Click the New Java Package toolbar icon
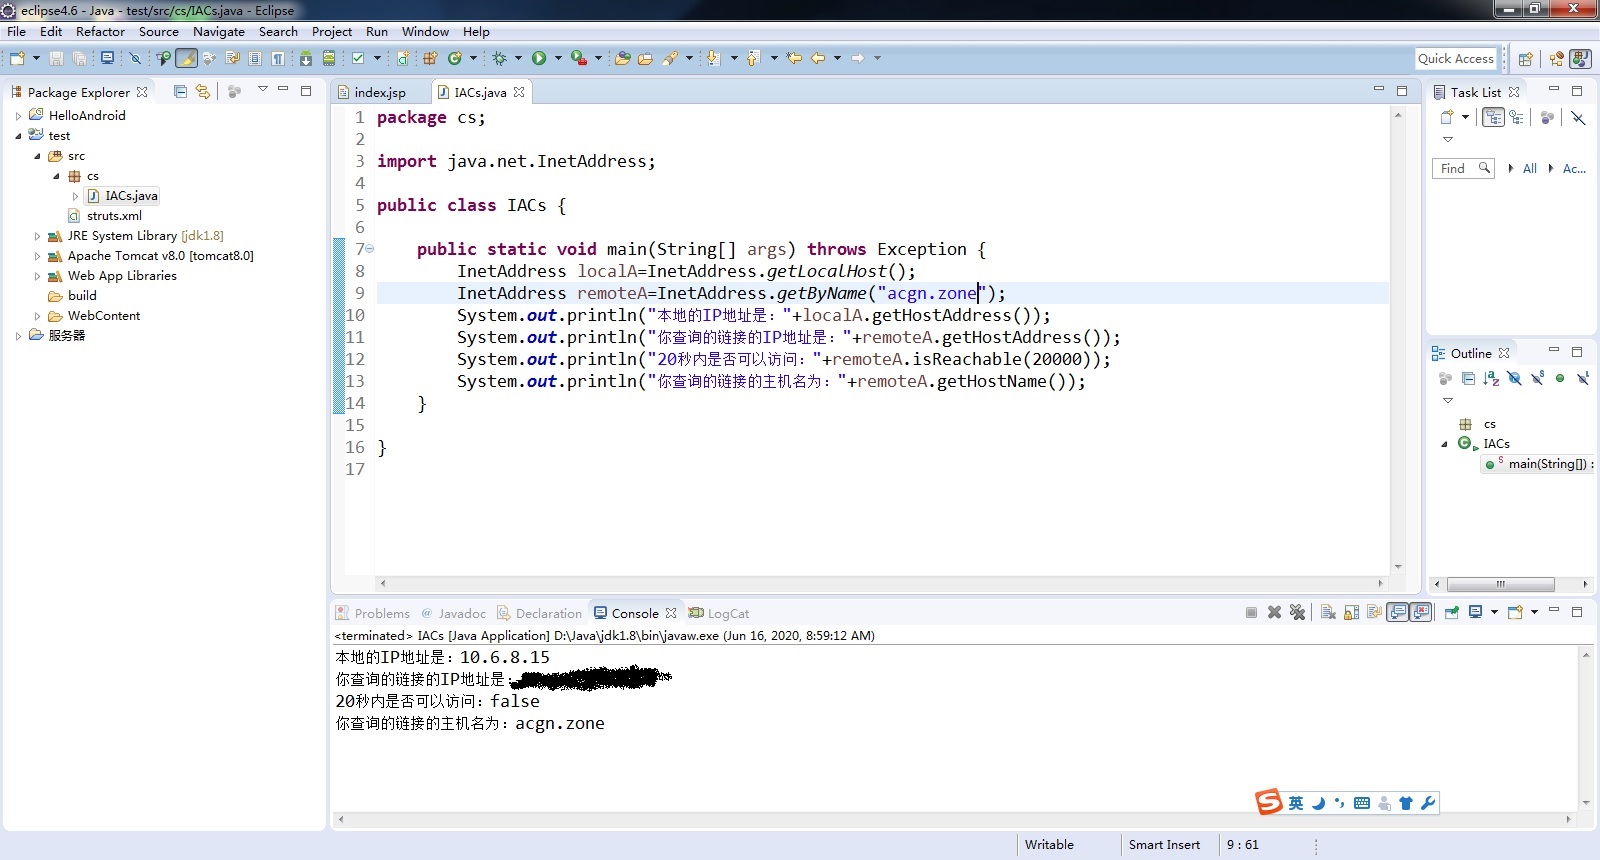 [x=430, y=58]
